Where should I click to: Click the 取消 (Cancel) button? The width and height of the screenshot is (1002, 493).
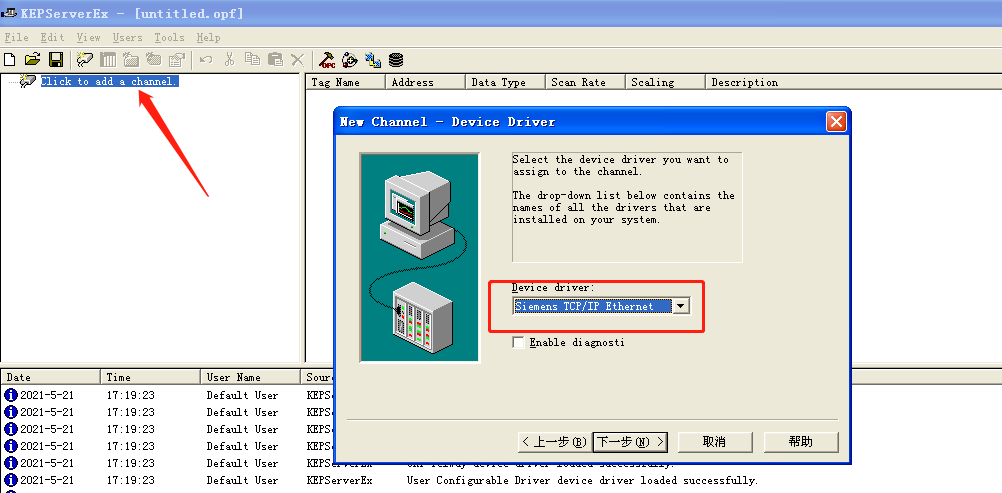click(x=714, y=441)
